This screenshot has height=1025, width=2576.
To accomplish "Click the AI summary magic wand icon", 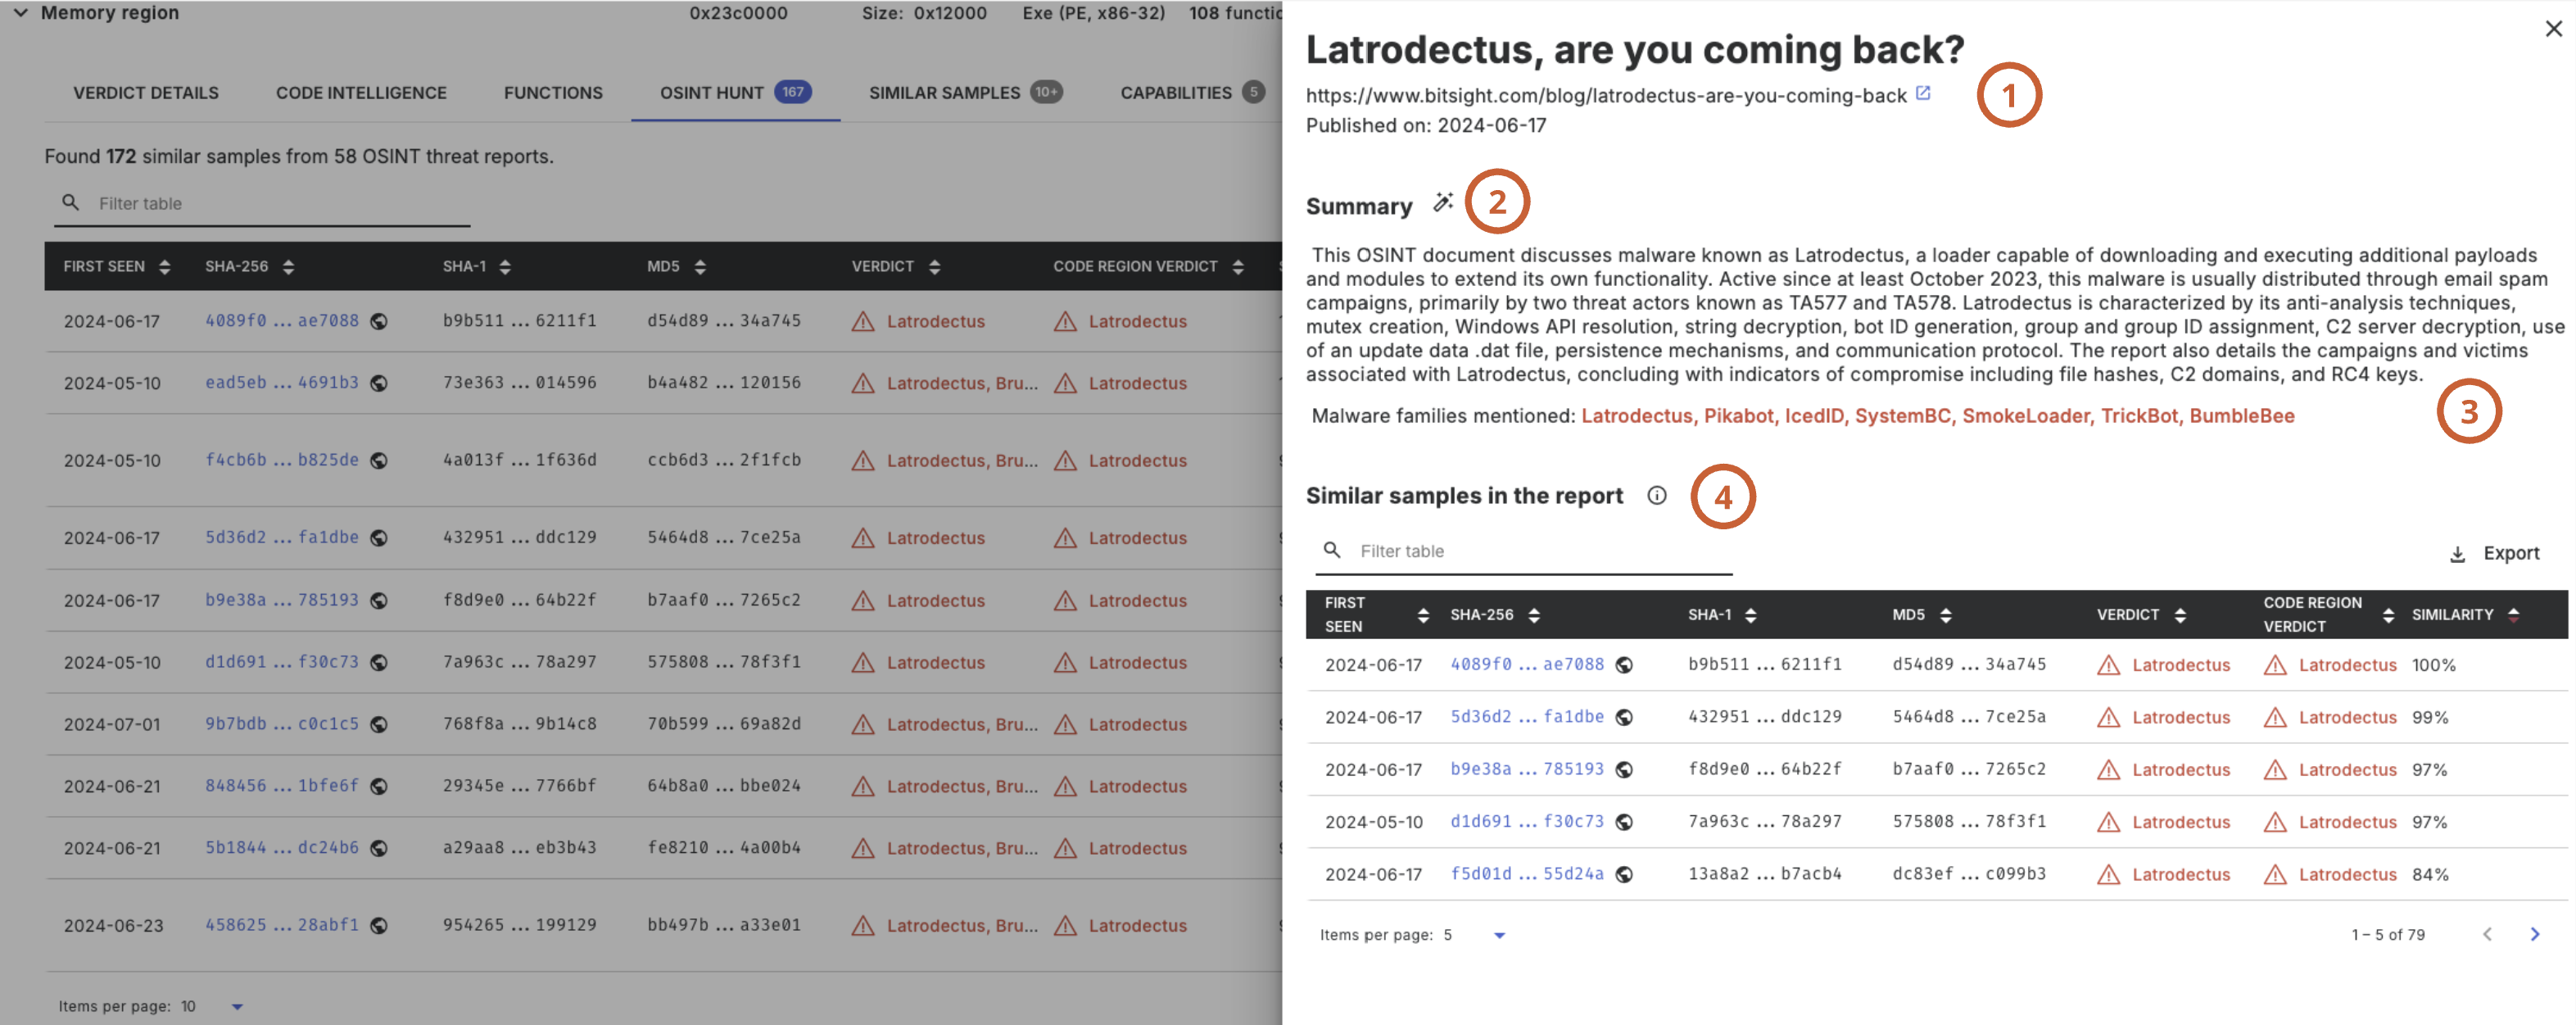I will pyautogui.click(x=1442, y=202).
